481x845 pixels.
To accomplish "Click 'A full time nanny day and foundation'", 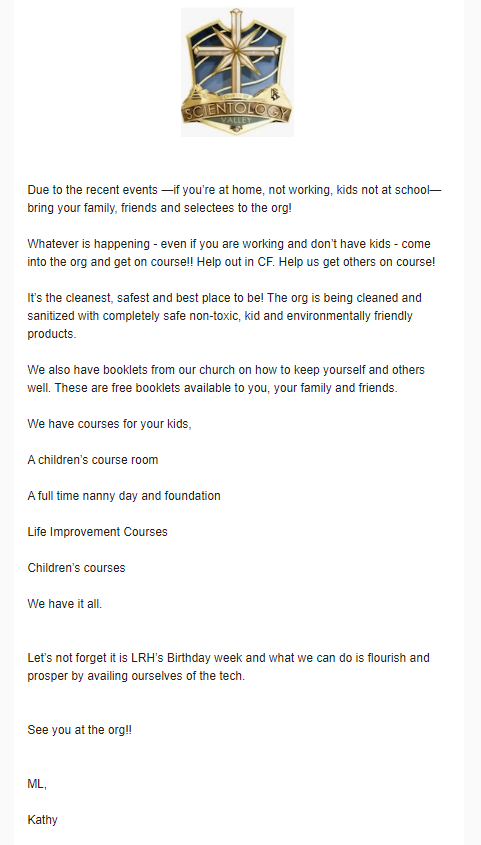I will tap(124, 495).
